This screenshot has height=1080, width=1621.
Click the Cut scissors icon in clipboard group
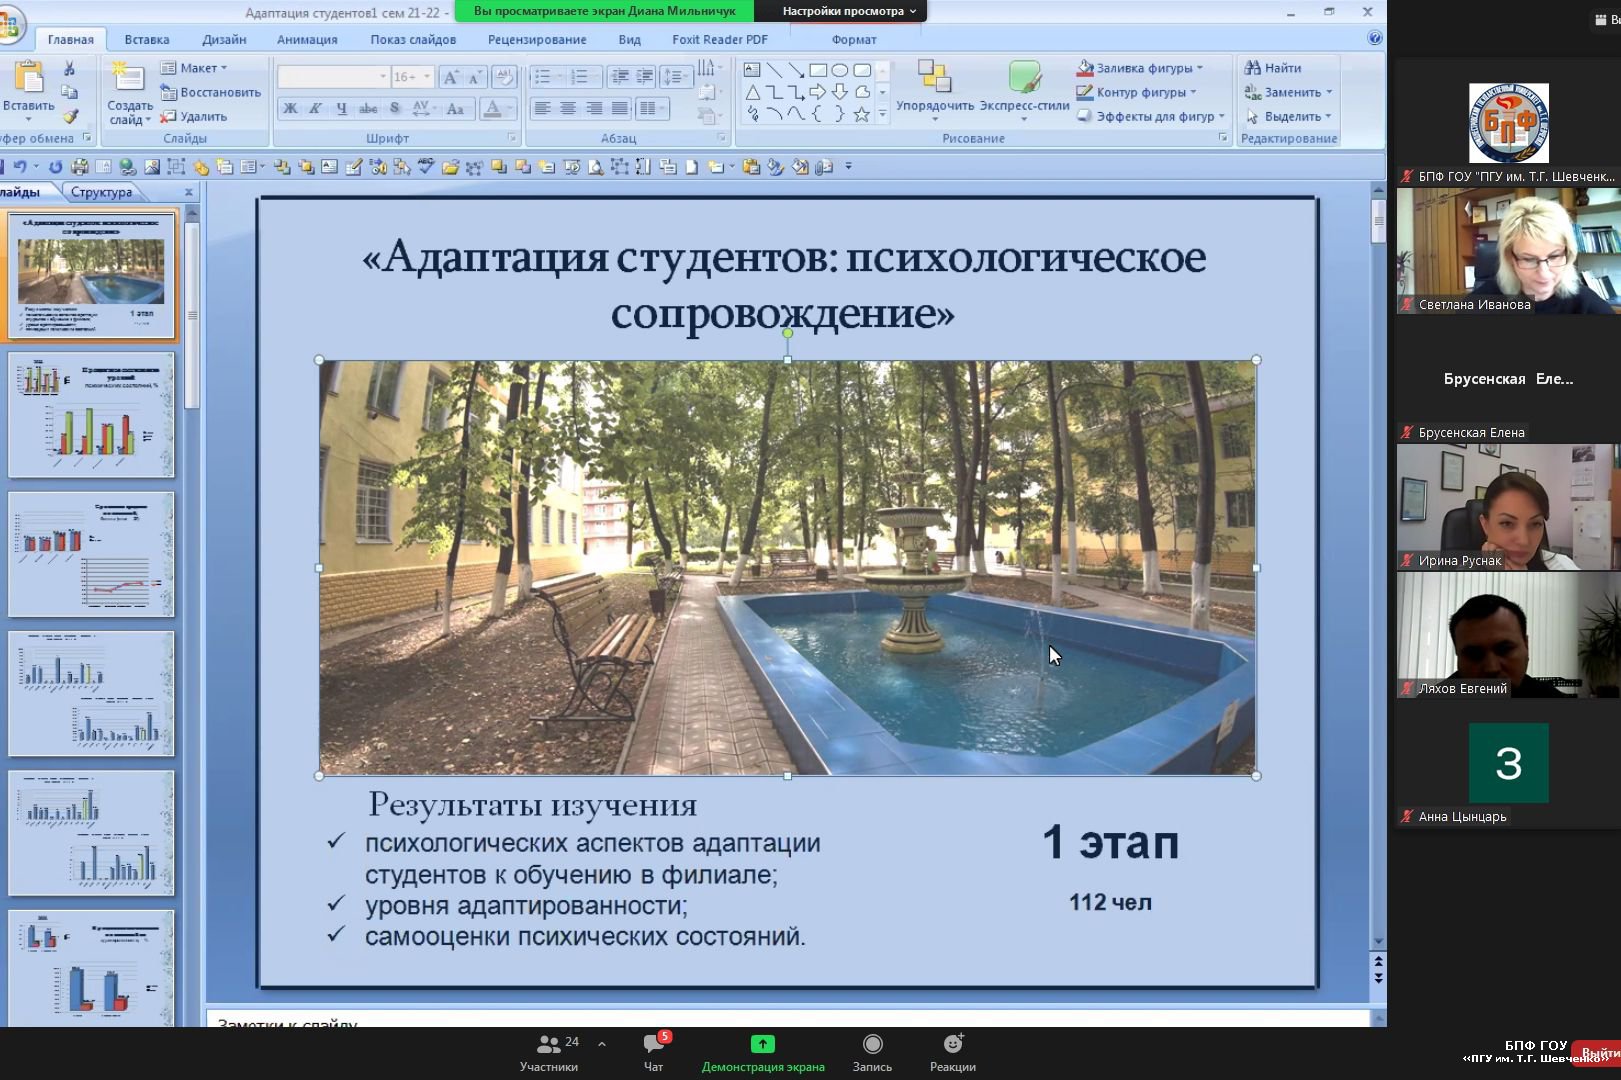coord(69,69)
